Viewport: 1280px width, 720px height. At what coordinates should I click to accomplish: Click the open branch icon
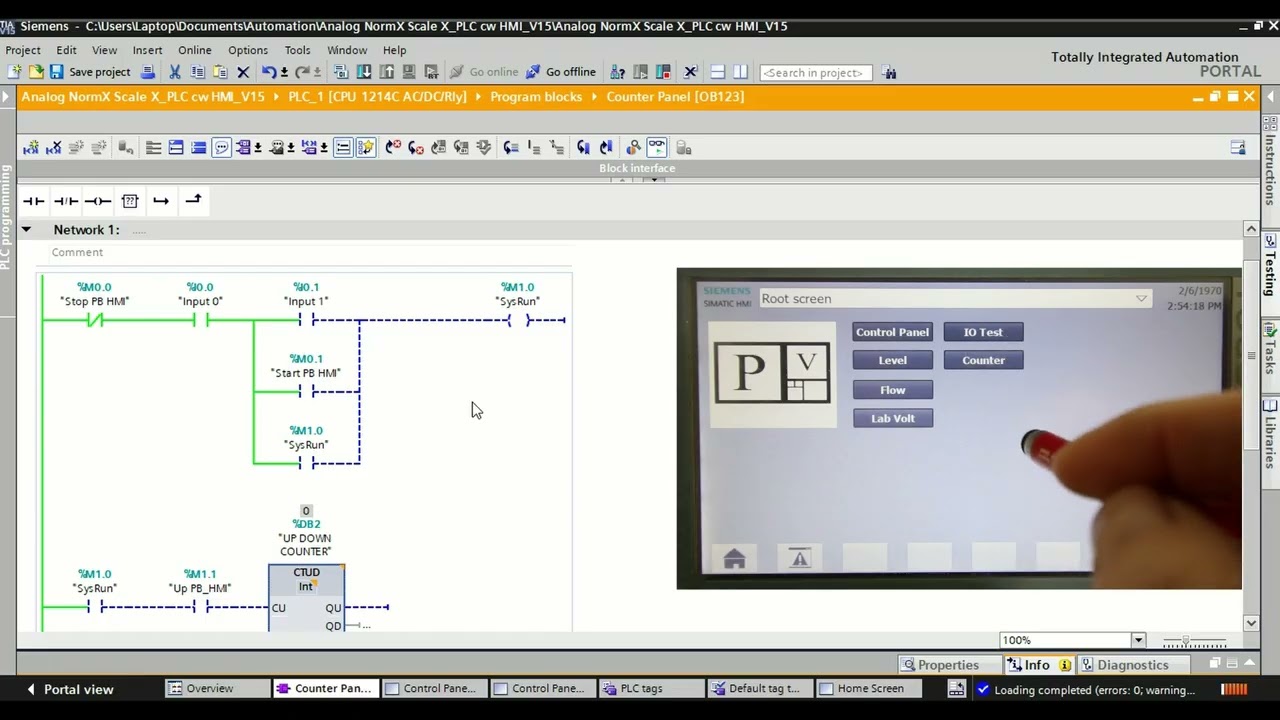click(161, 201)
